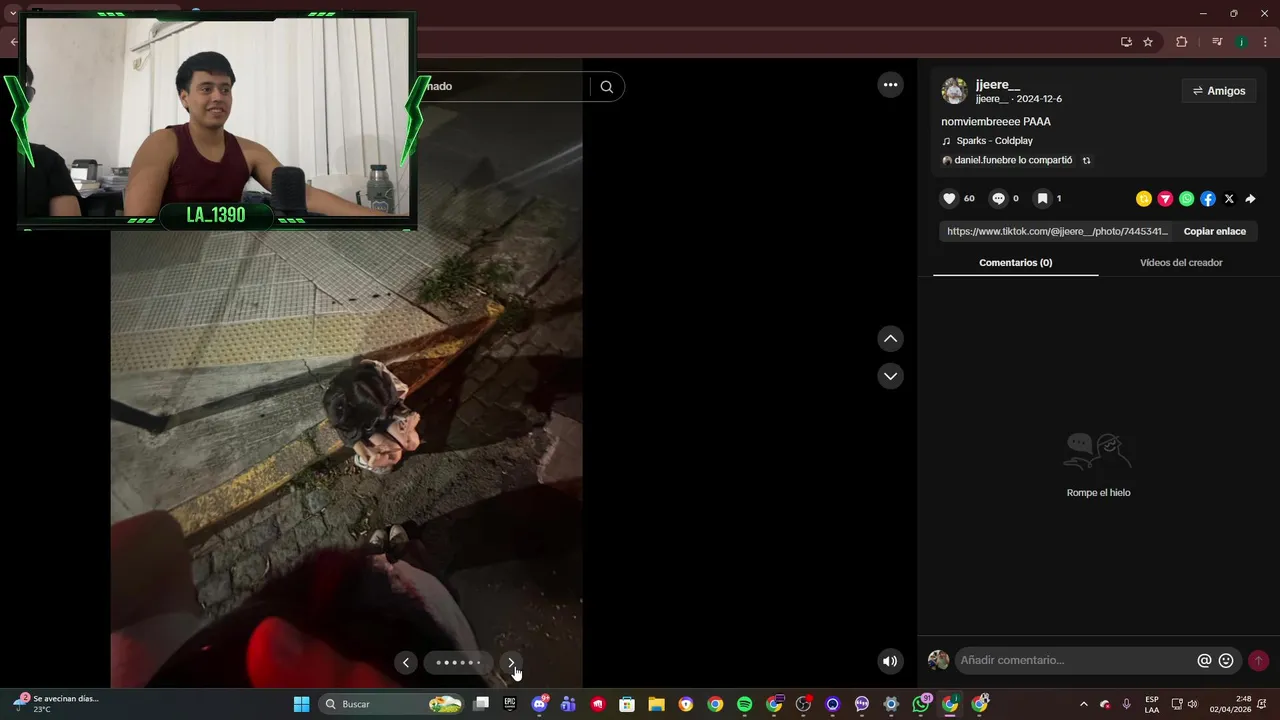Share the post to X

1229,199
